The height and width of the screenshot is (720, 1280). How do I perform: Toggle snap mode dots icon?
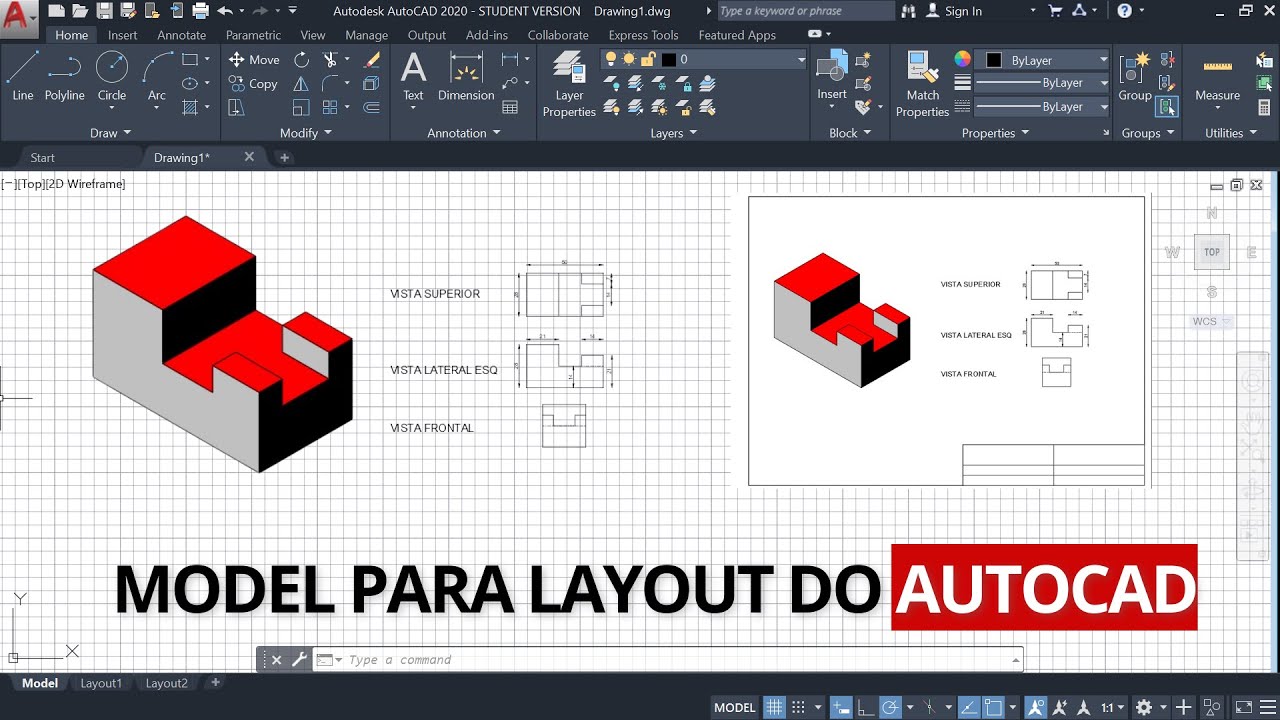click(800, 707)
